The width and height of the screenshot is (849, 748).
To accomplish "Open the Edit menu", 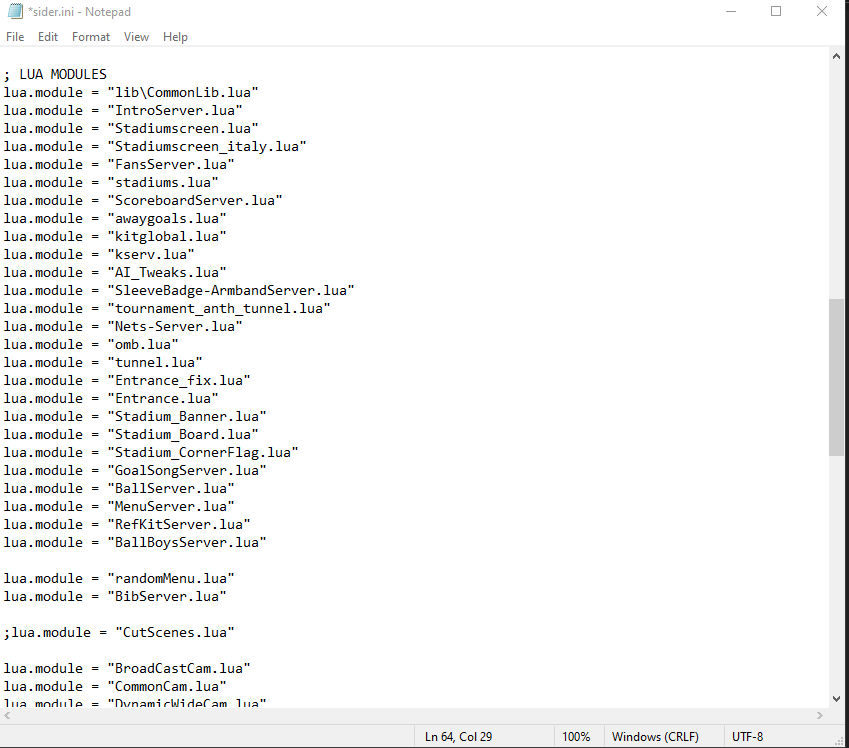I will tap(48, 37).
